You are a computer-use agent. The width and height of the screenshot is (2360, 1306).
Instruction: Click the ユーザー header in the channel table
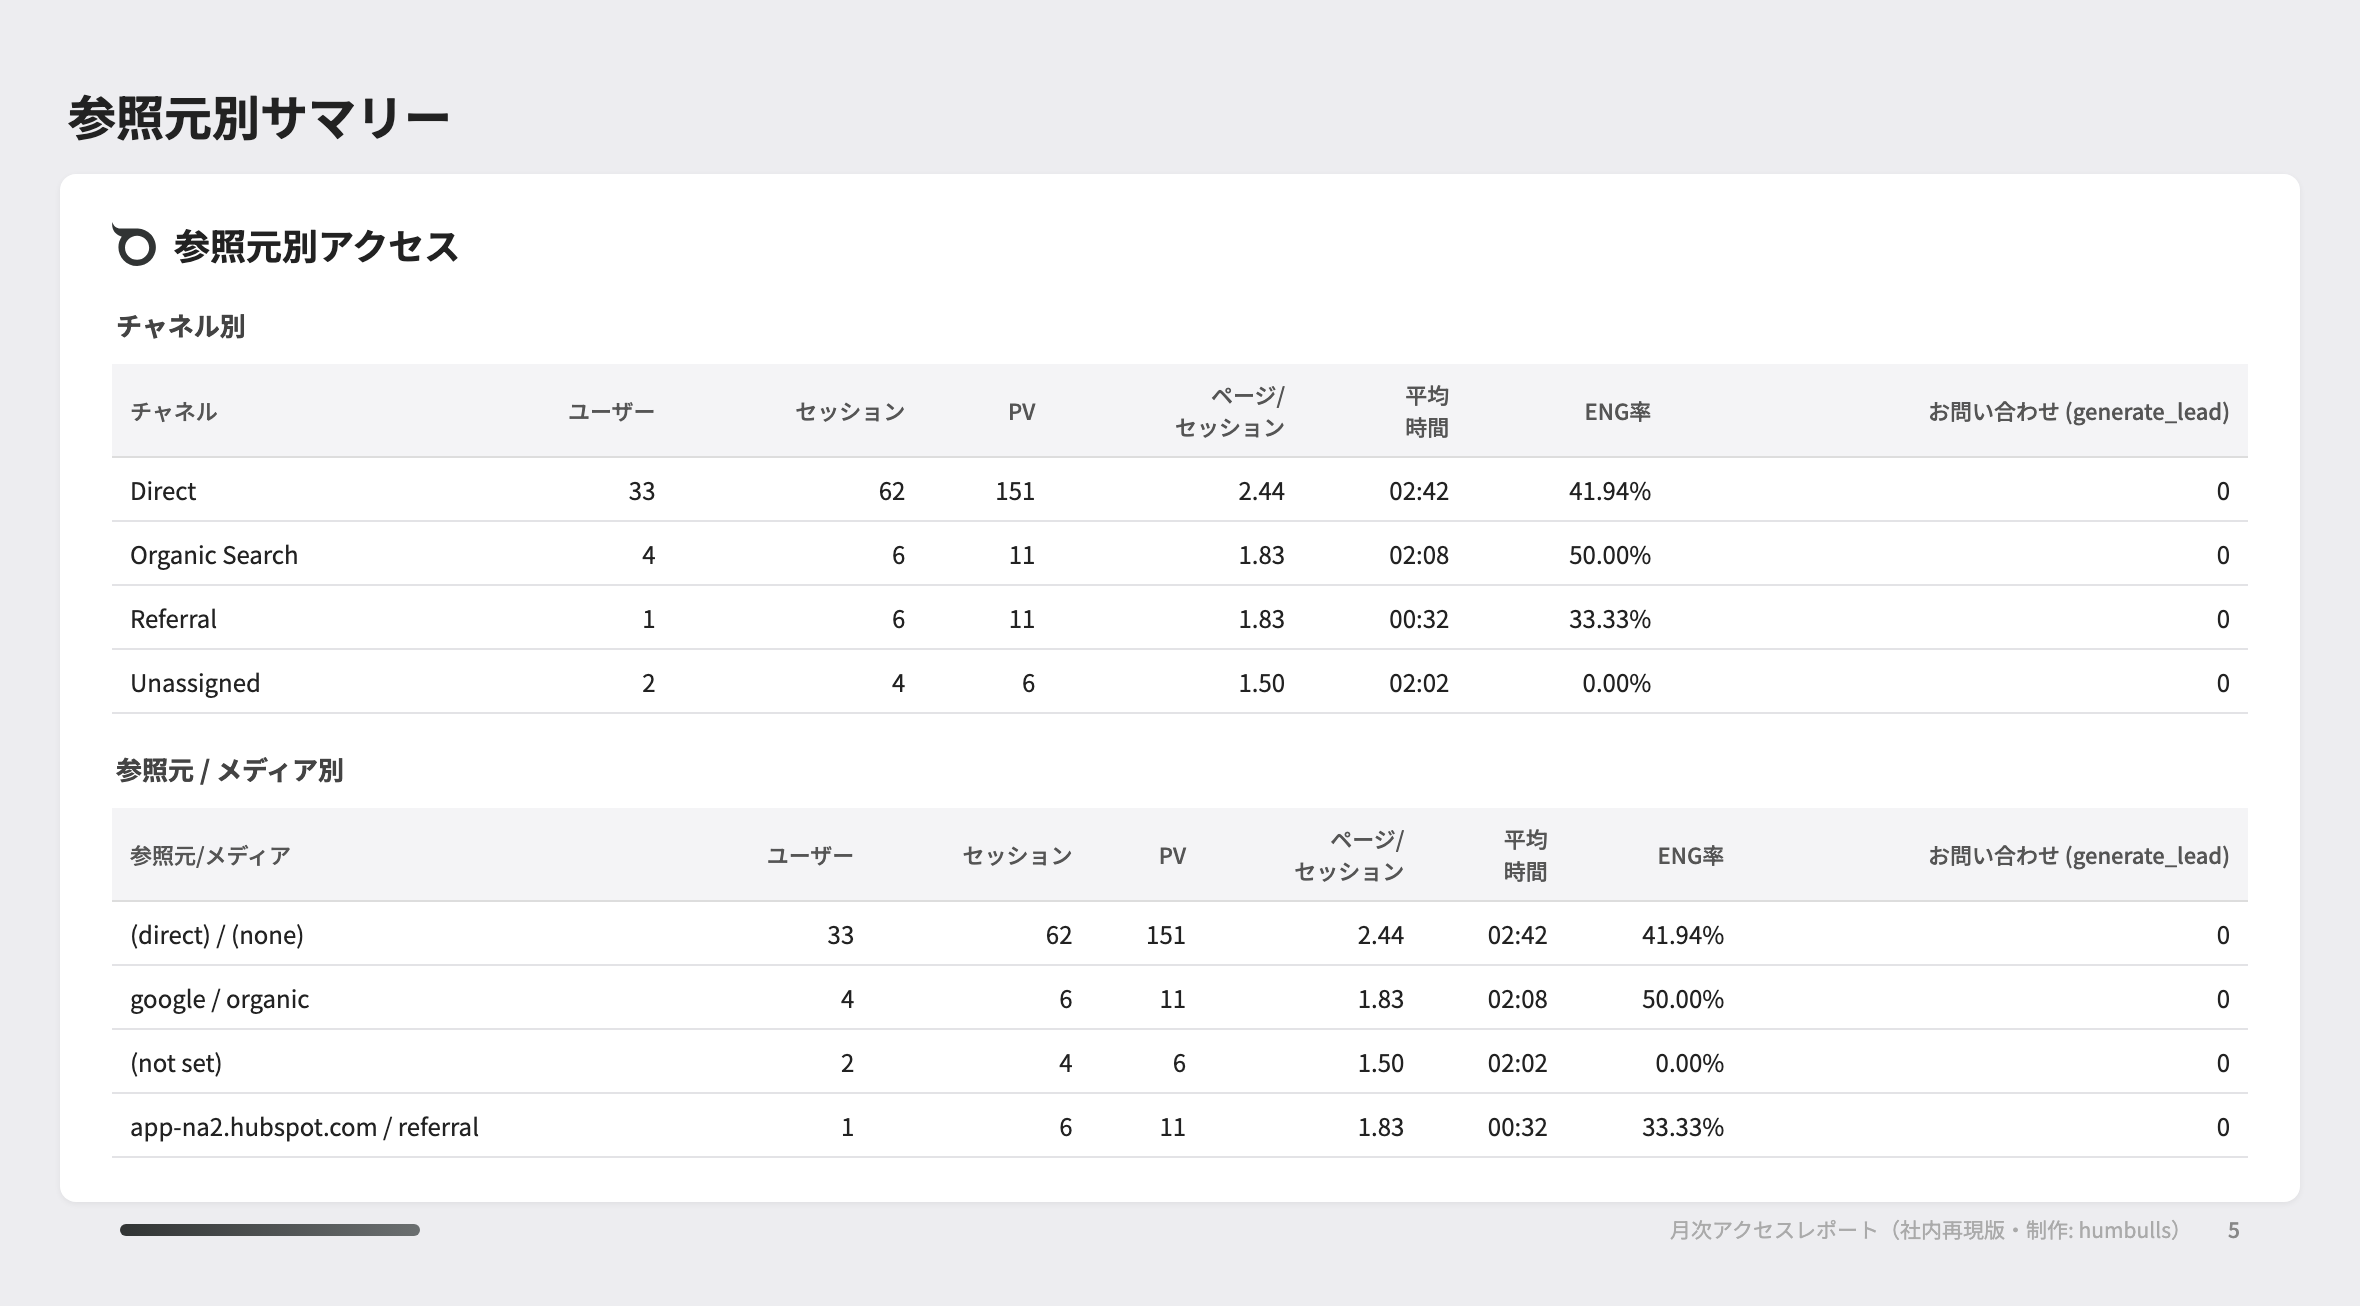[x=611, y=411]
